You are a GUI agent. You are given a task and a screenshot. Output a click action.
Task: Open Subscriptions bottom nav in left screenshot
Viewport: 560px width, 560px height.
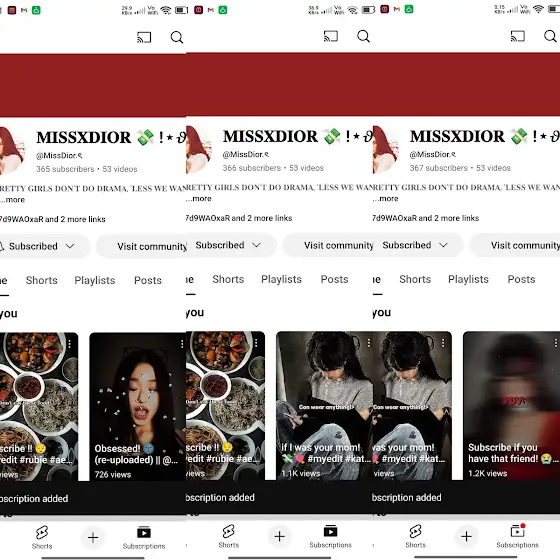coord(144,537)
